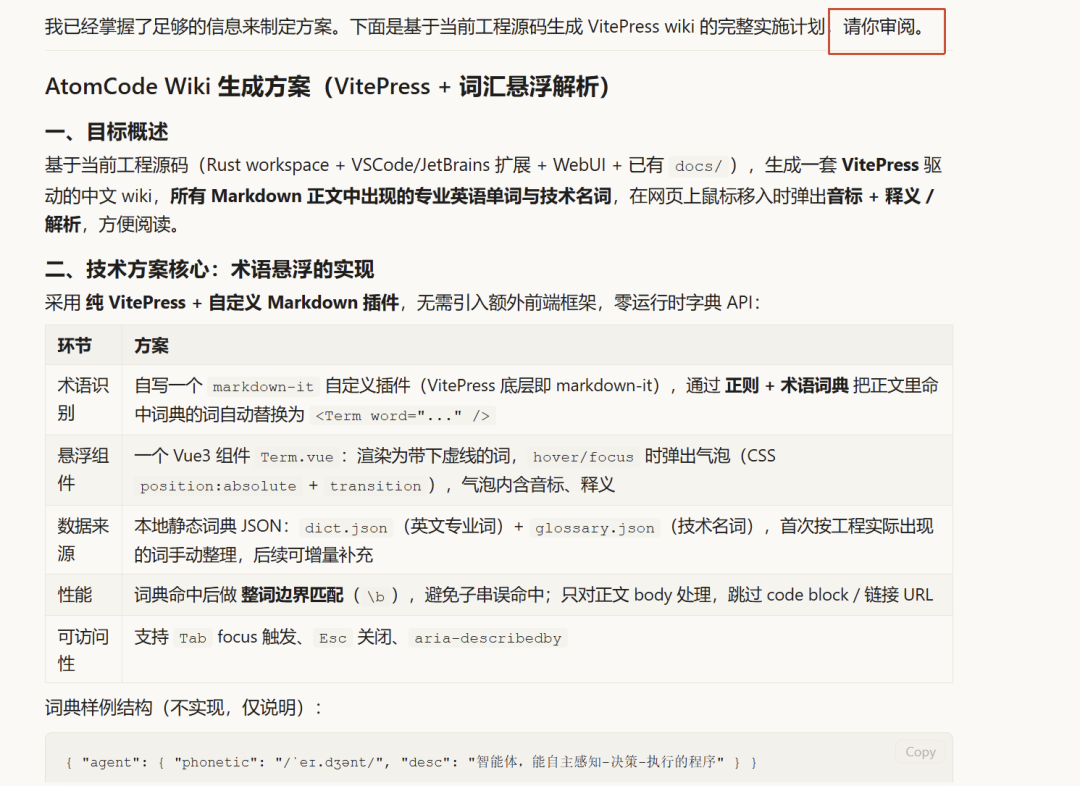The height and width of the screenshot is (786, 1080).
Task: Click the line '词典样例结构（不实现，仅说明）：'
Action: (183, 707)
